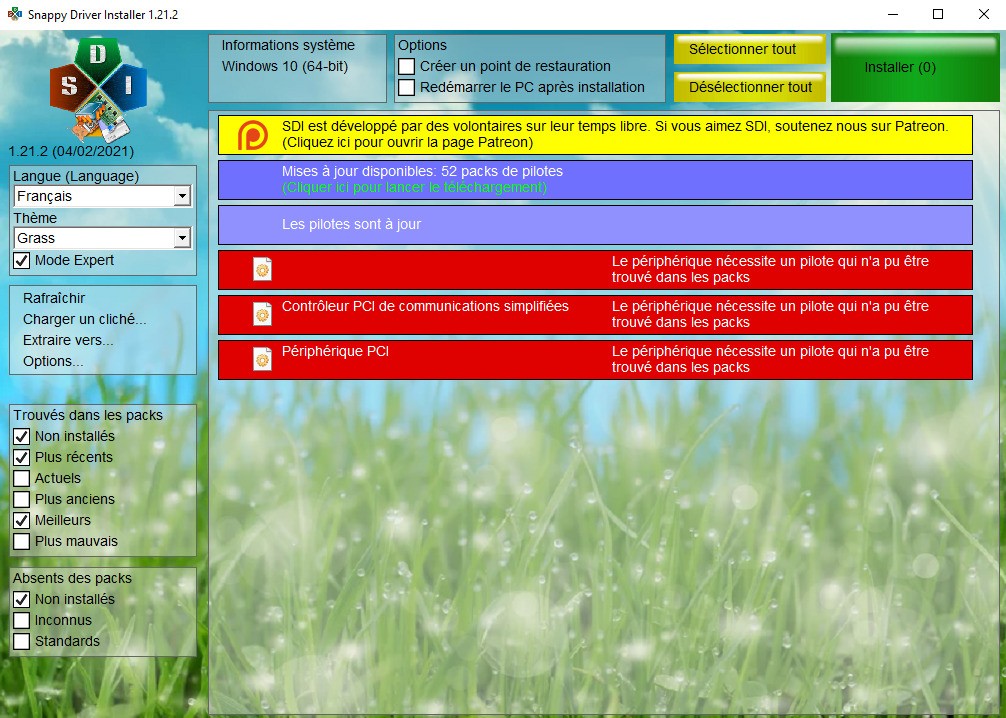Click the Informations système panel
The width and height of the screenshot is (1006, 718).
coord(298,68)
